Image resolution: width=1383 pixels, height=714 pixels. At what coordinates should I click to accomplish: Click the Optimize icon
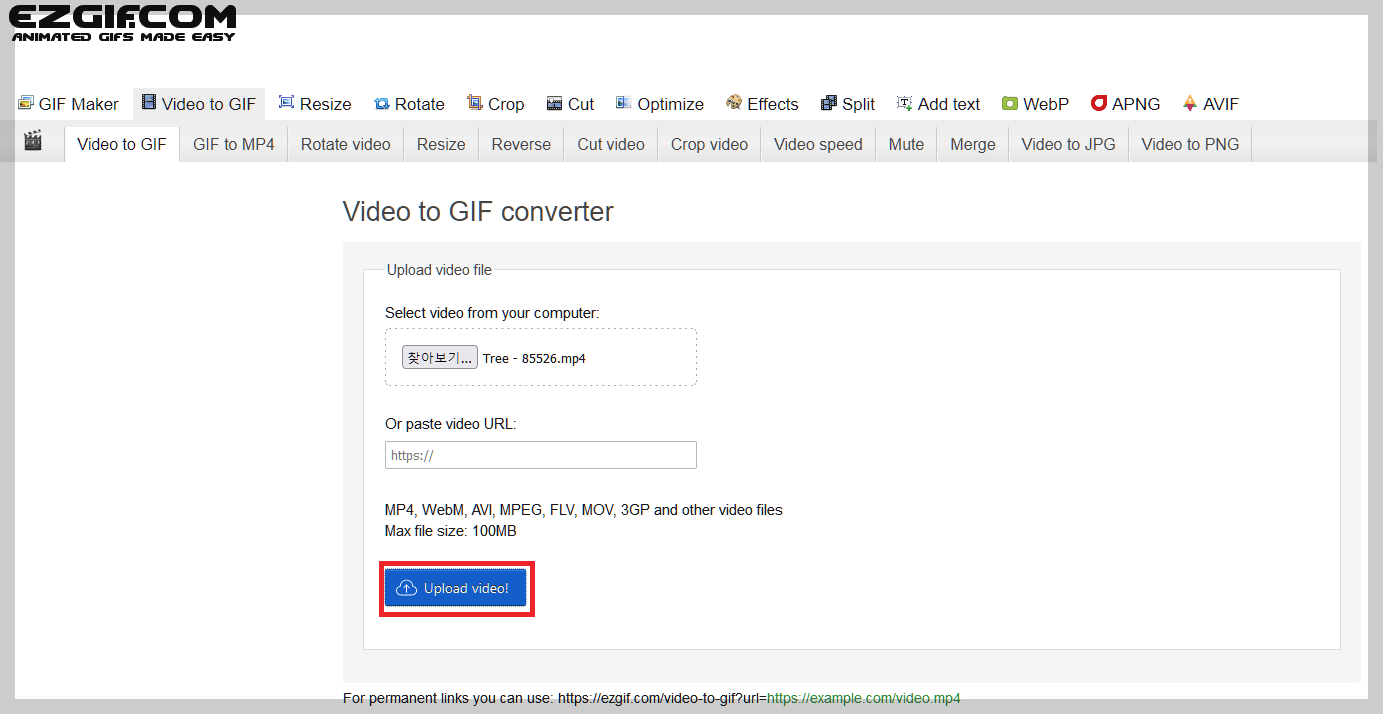624,103
